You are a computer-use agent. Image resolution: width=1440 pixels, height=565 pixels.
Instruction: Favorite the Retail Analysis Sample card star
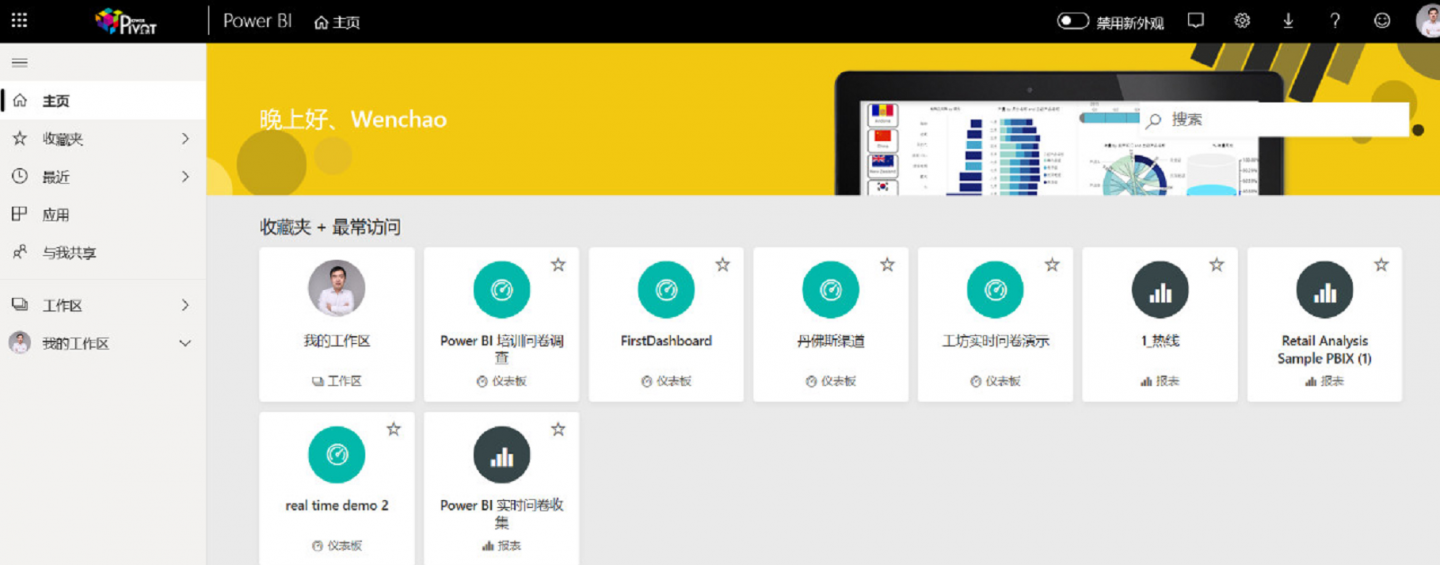point(1381,265)
